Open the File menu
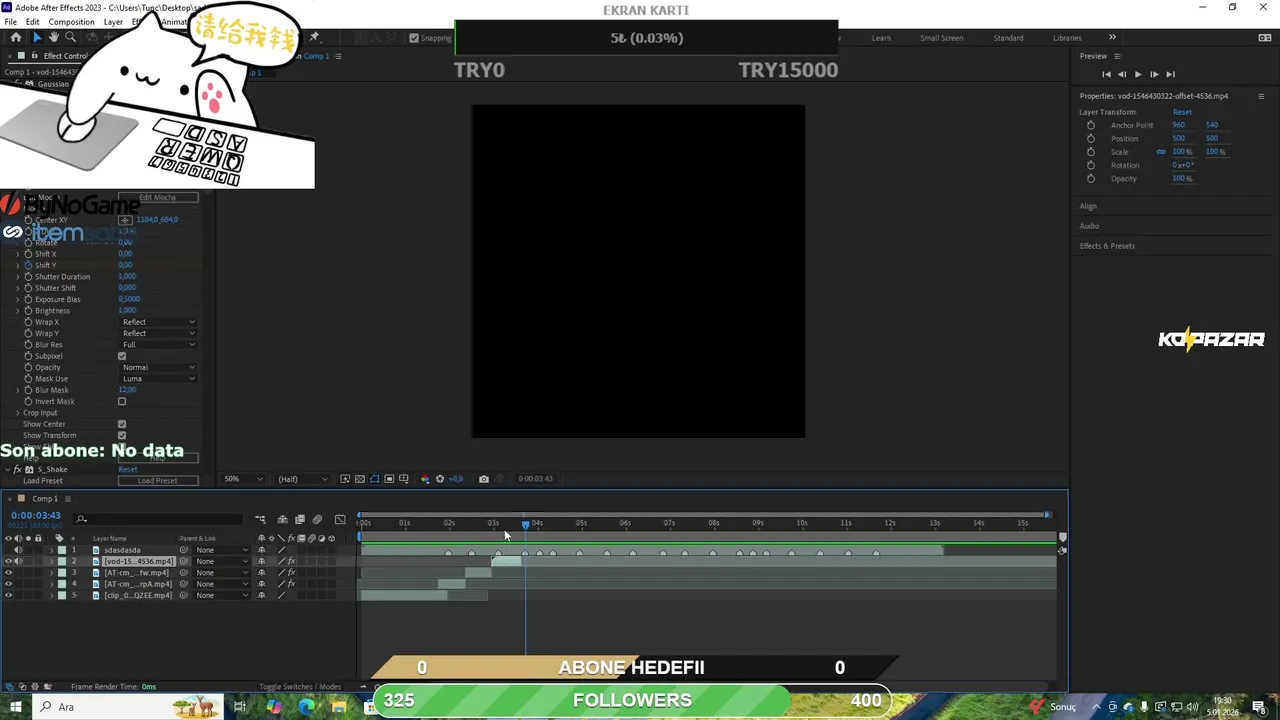The width and height of the screenshot is (1280, 720). point(10,22)
